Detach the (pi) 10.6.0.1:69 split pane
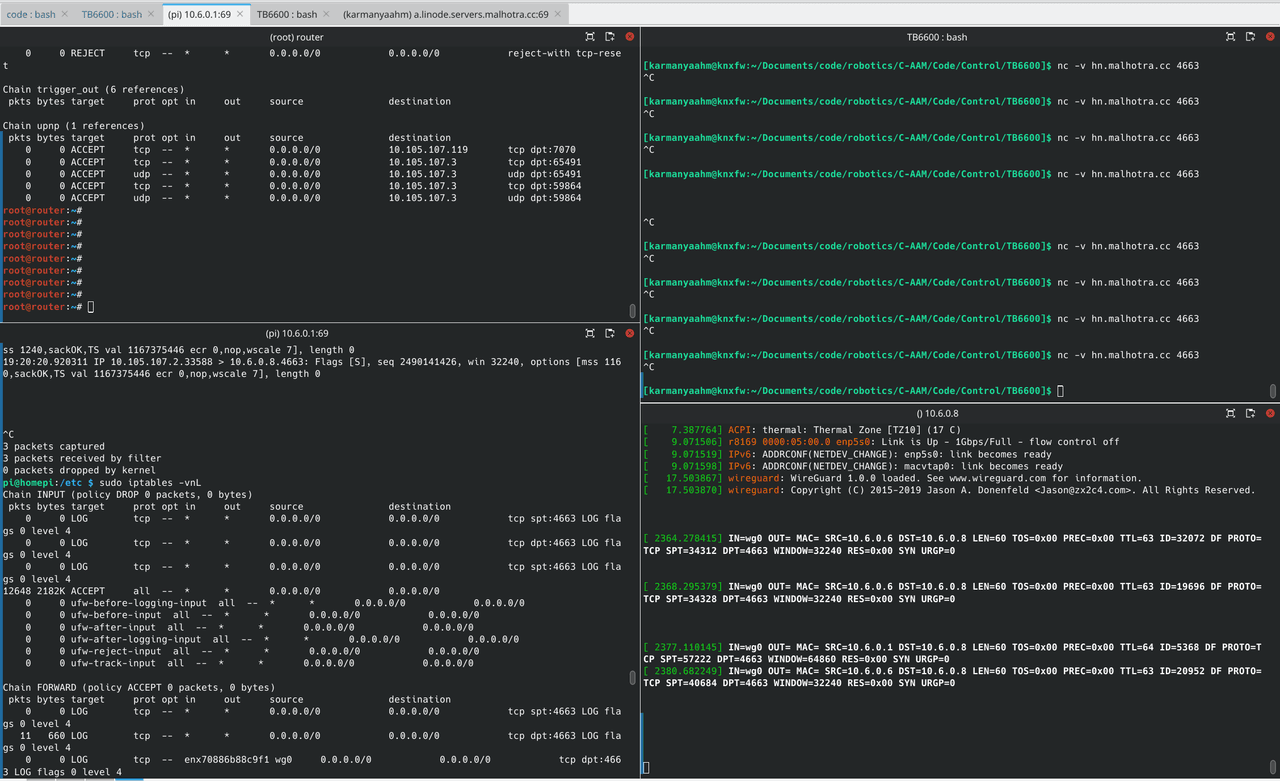 (611, 333)
